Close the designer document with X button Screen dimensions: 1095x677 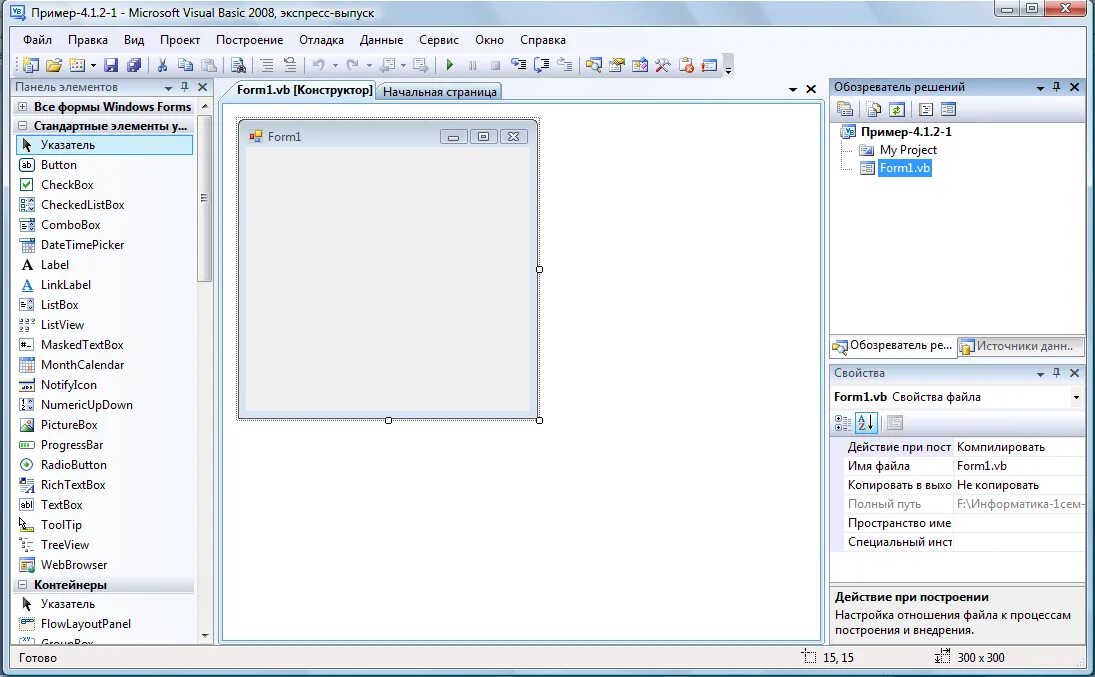coord(811,89)
